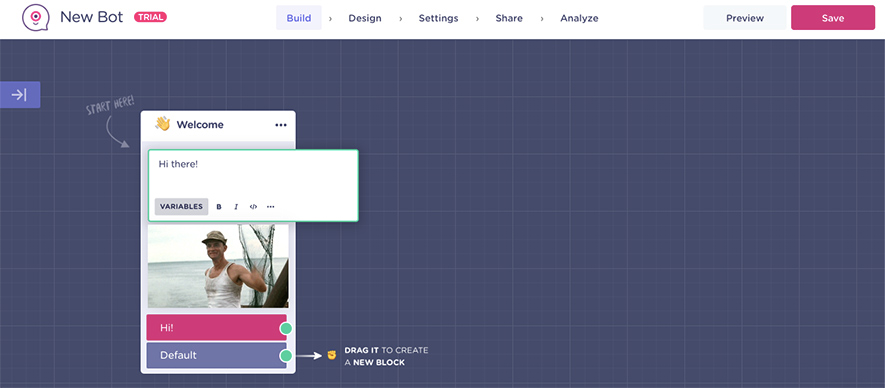
Task: Apply italic formatting in message editor
Action: 236,207
